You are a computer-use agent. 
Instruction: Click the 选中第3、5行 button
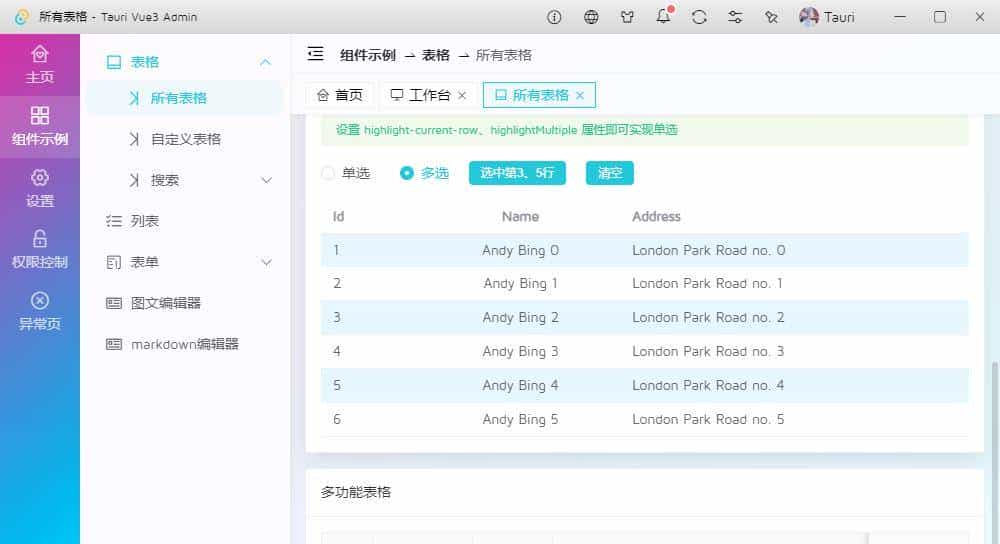coord(517,173)
